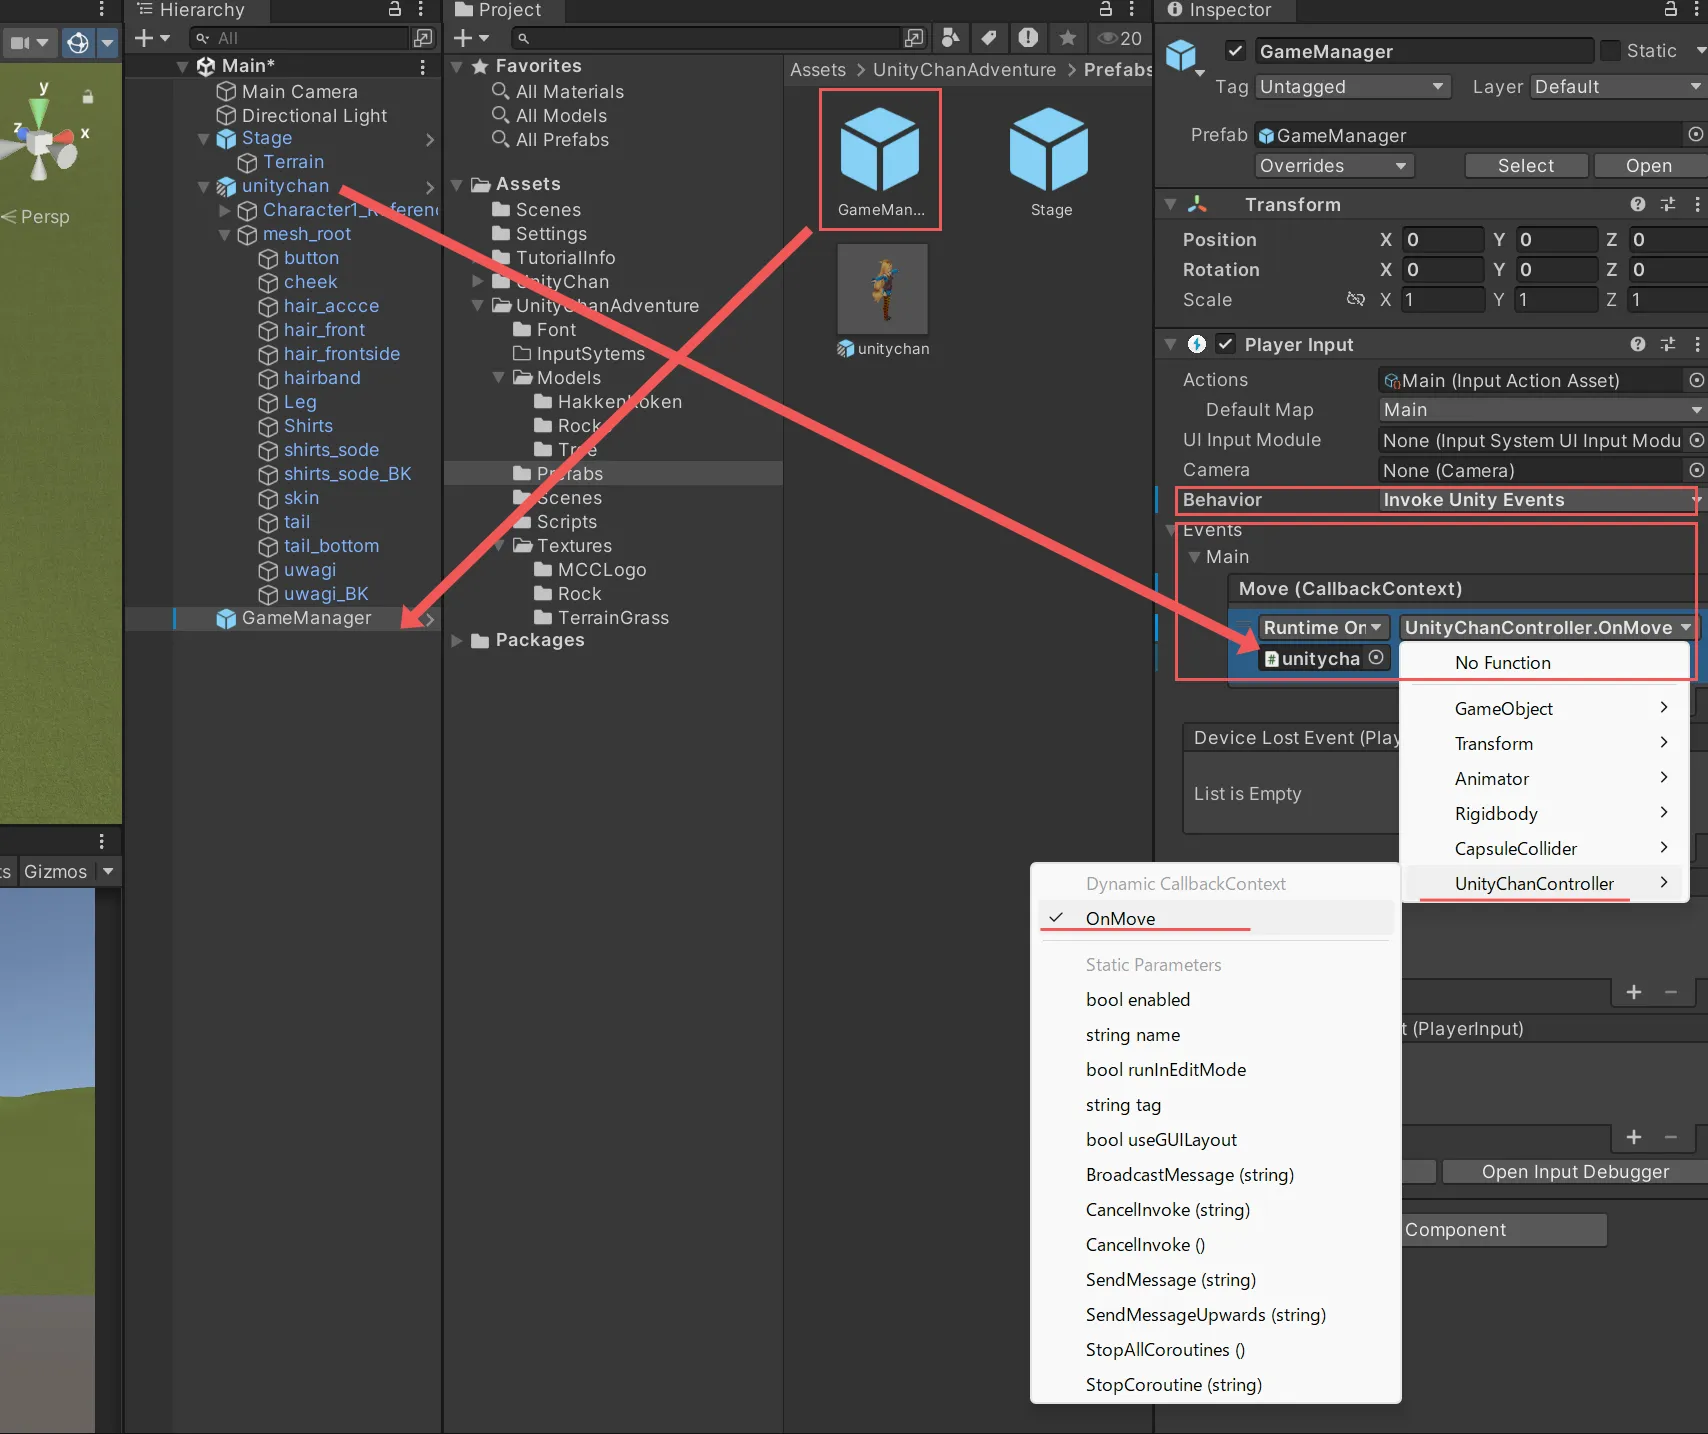The image size is (1708, 1434).
Task: Click the Open Input Debugger button
Action: coord(1575,1172)
